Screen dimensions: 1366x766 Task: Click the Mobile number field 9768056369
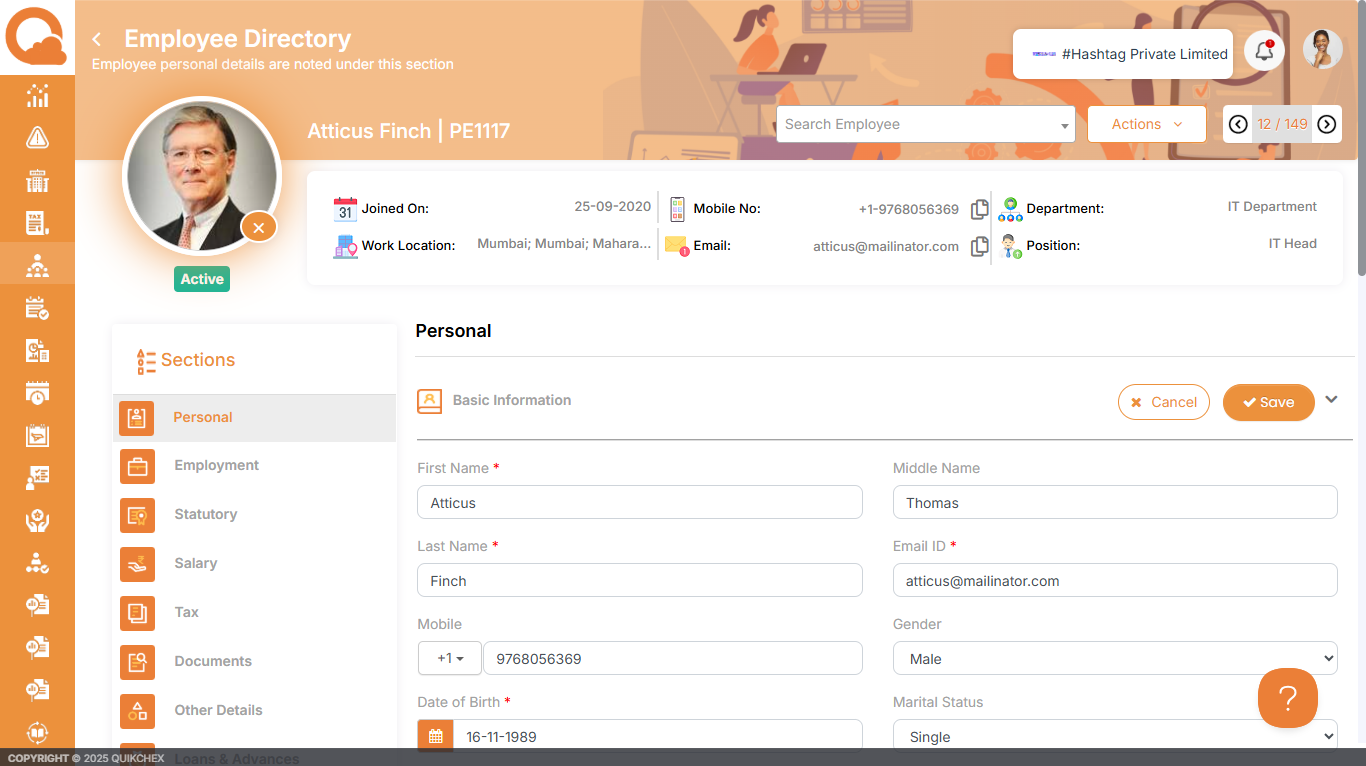pos(673,658)
